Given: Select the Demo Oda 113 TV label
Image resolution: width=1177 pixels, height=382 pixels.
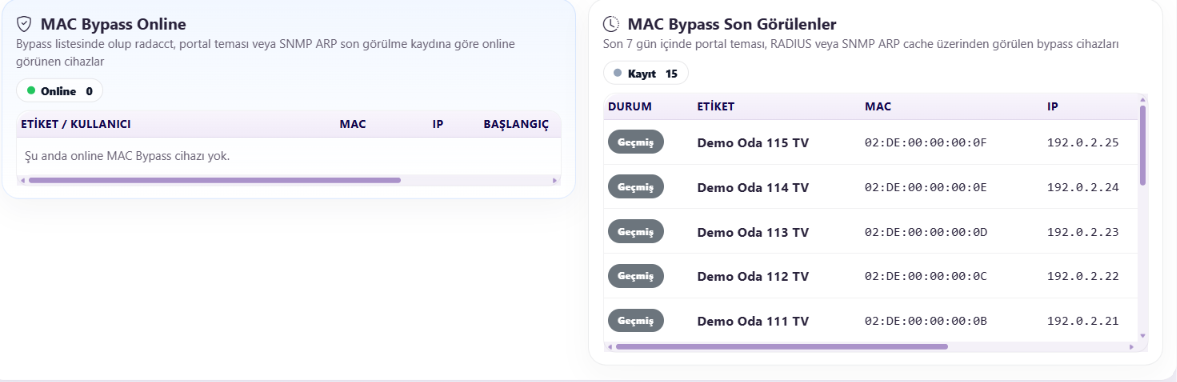Looking at the screenshot, I should tap(753, 232).
